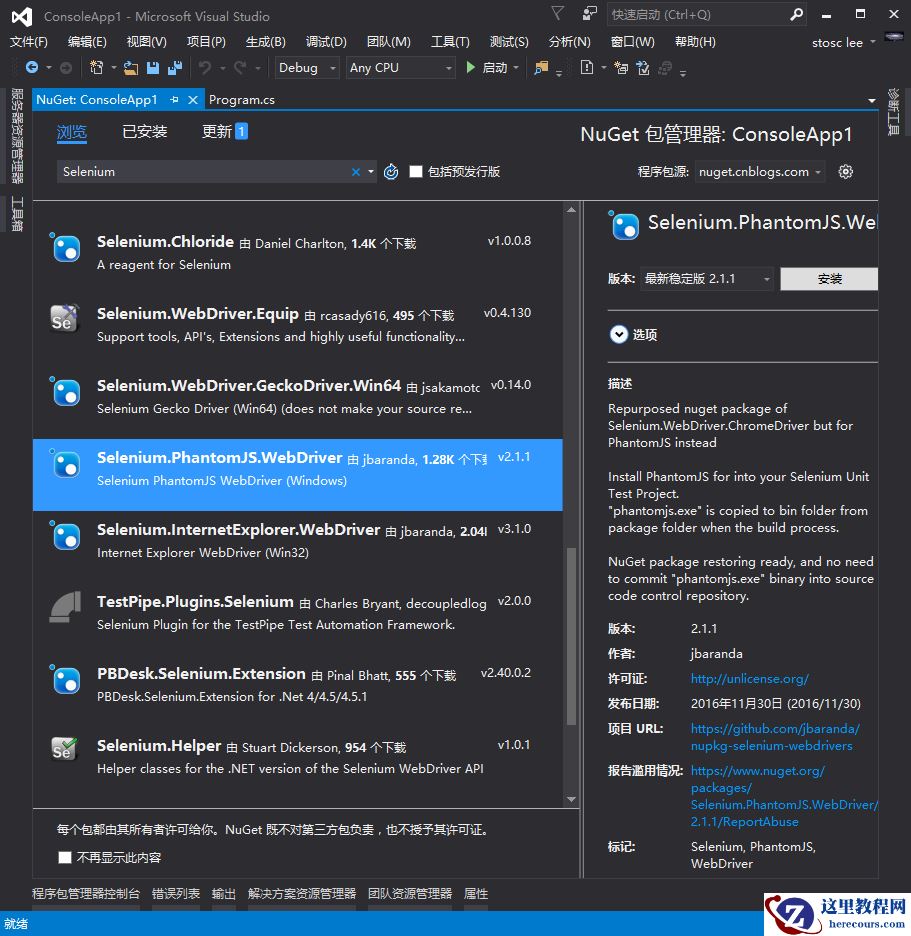Image resolution: width=911 pixels, height=936 pixels.
Task: Switch to the Program.cs tab
Action: point(242,100)
